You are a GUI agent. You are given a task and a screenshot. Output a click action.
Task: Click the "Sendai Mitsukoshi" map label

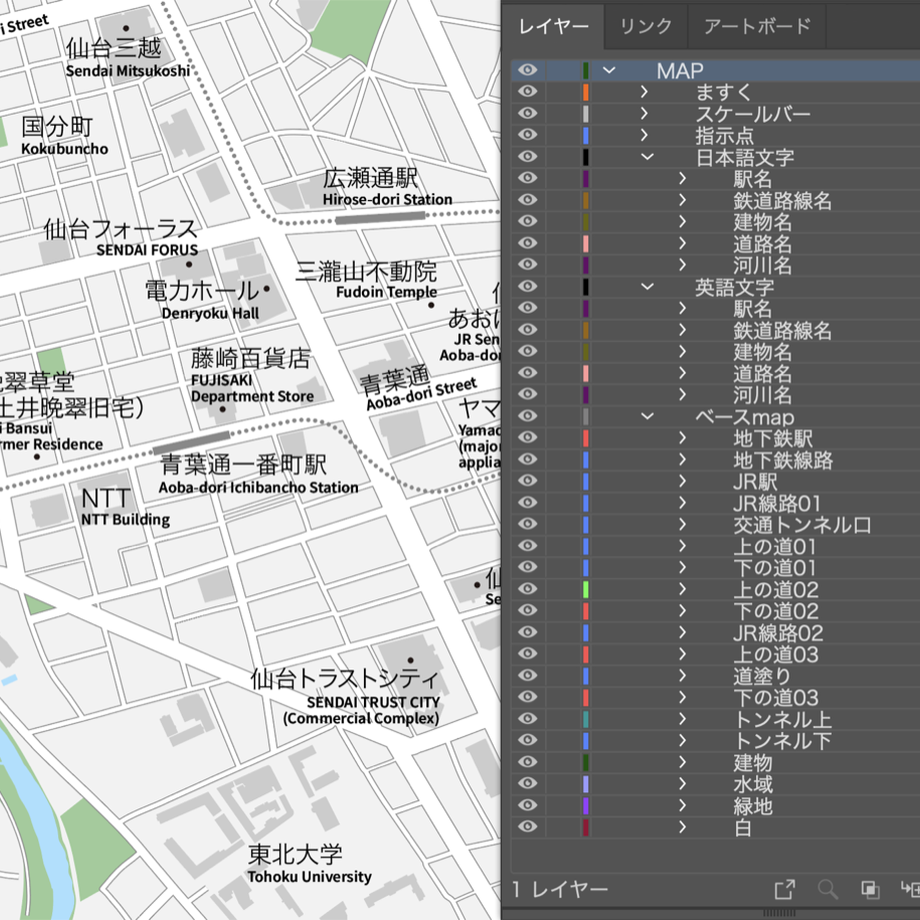[127, 71]
